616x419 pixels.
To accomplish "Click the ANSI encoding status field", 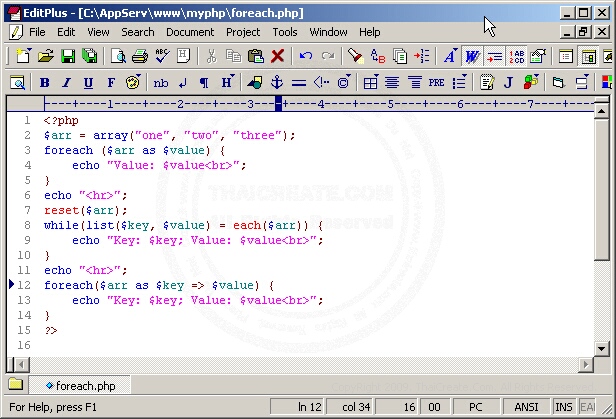I will tap(527, 407).
